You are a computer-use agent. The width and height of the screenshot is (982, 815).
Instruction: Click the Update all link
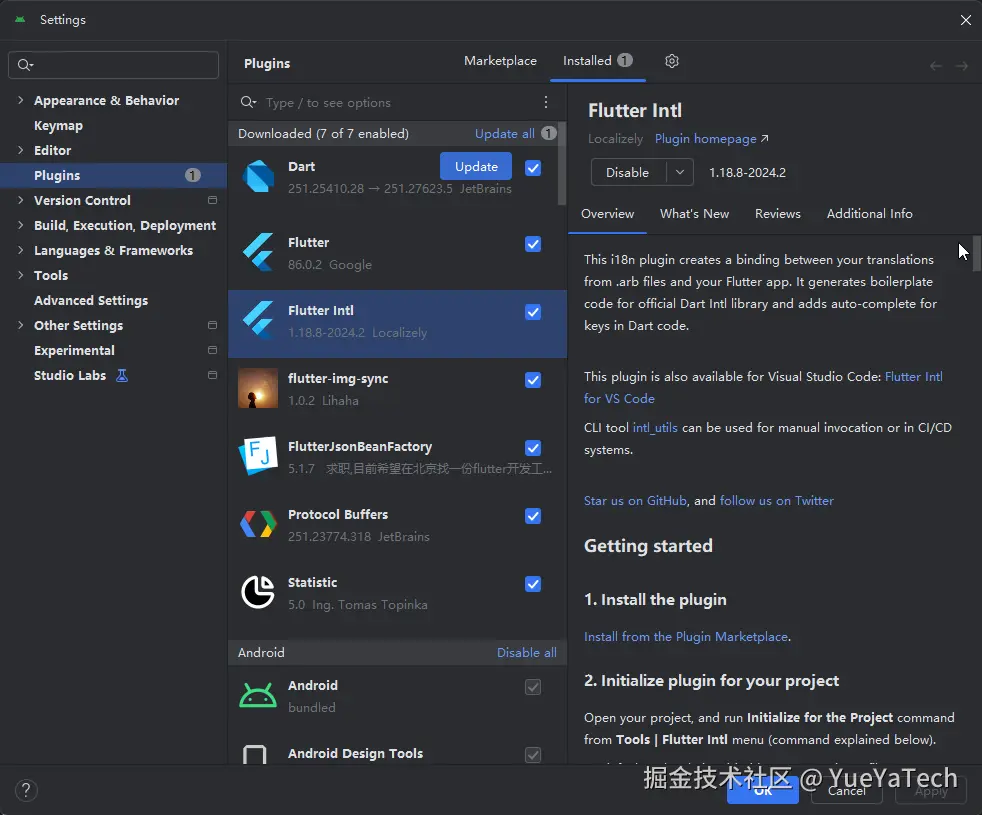505,133
